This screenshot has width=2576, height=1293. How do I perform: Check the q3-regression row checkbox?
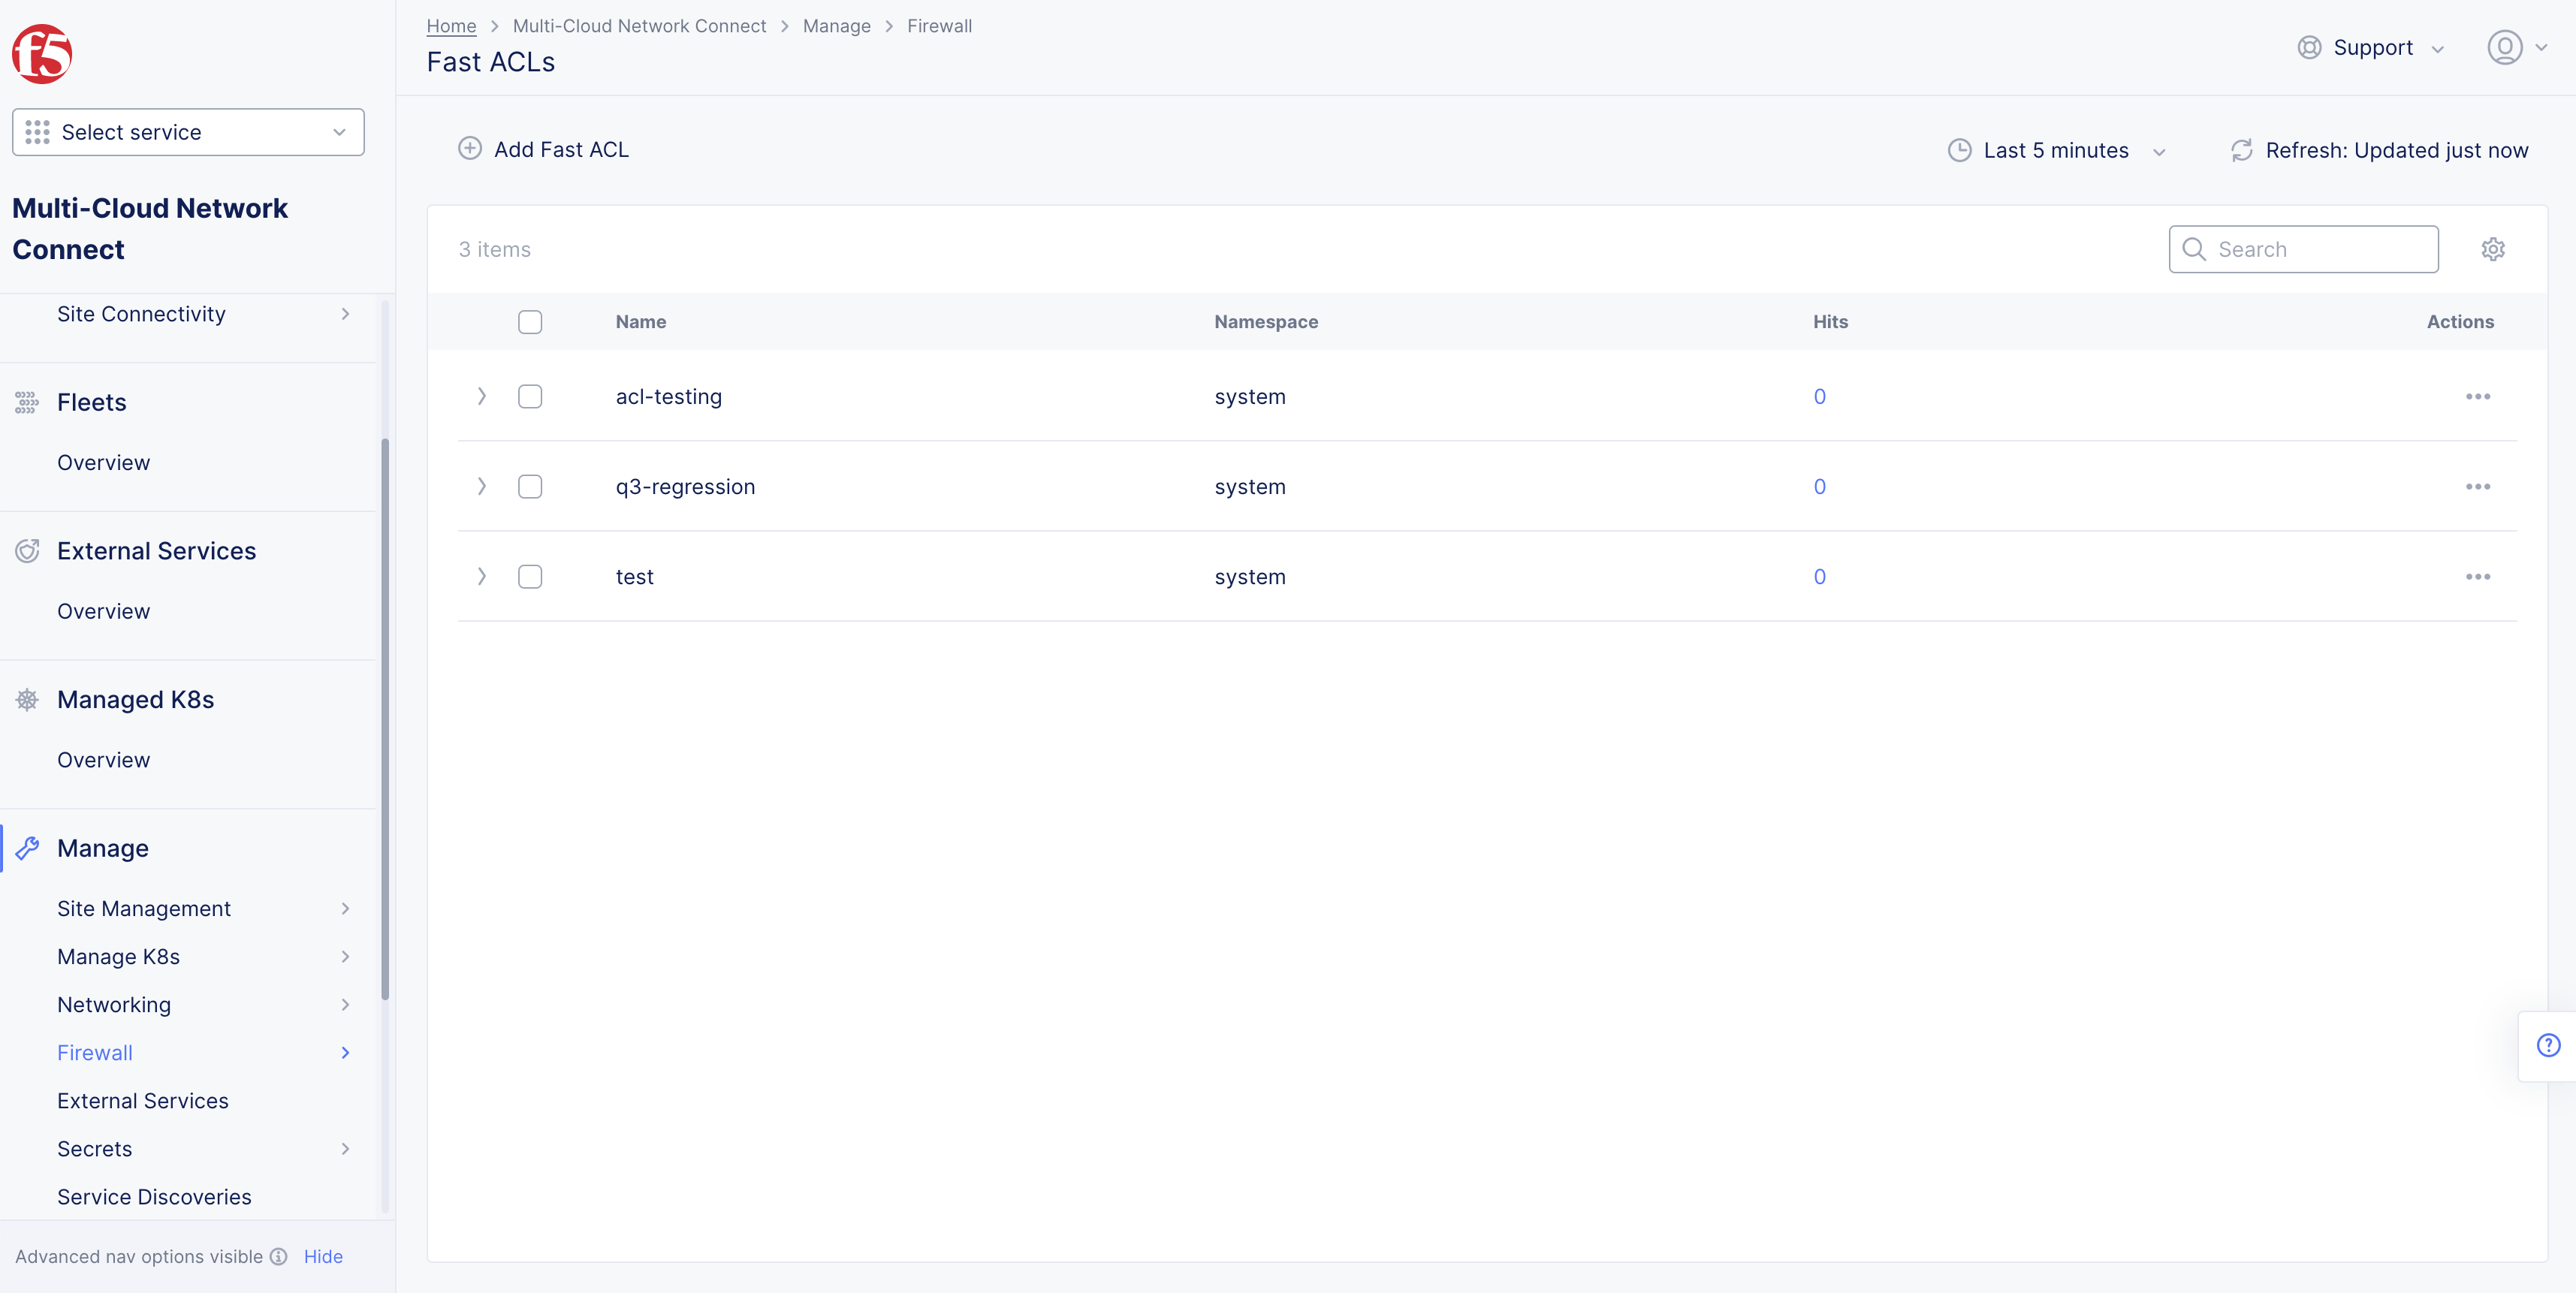click(530, 487)
